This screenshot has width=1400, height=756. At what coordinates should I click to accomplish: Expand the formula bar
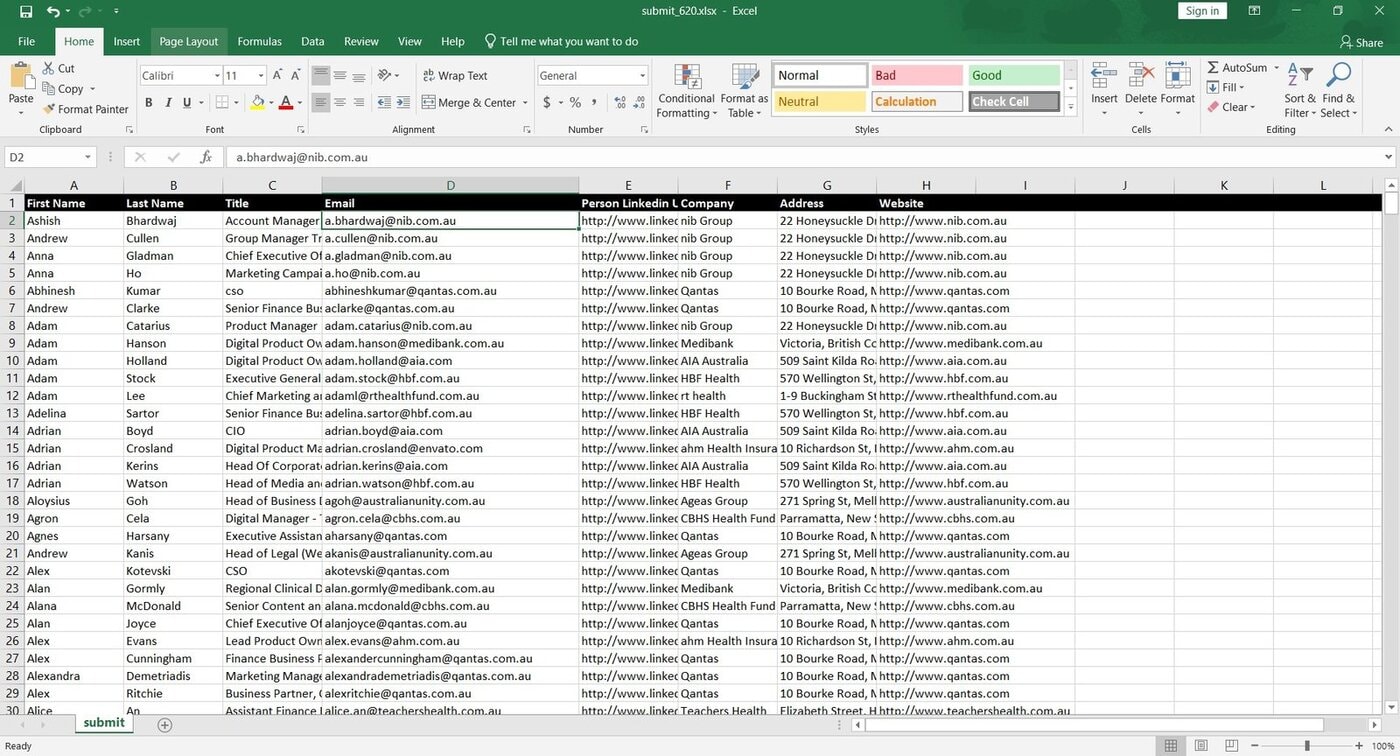coord(1388,157)
